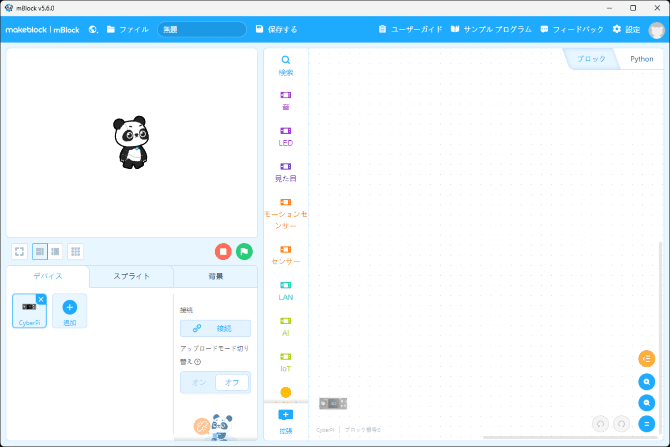Click the panda sprite on stage
The image size is (670, 447).
(132, 142)
